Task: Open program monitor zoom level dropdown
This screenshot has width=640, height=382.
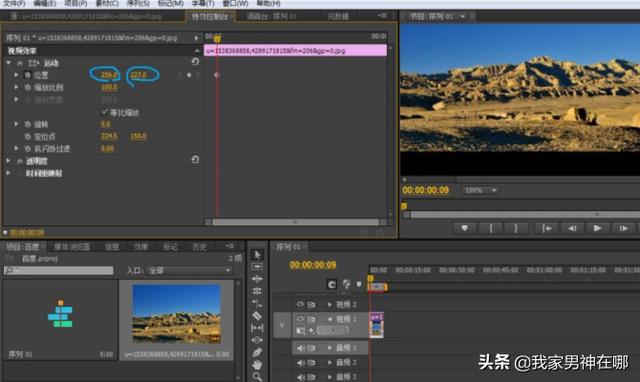Action: pyautogui.click(x=480, y=190)
